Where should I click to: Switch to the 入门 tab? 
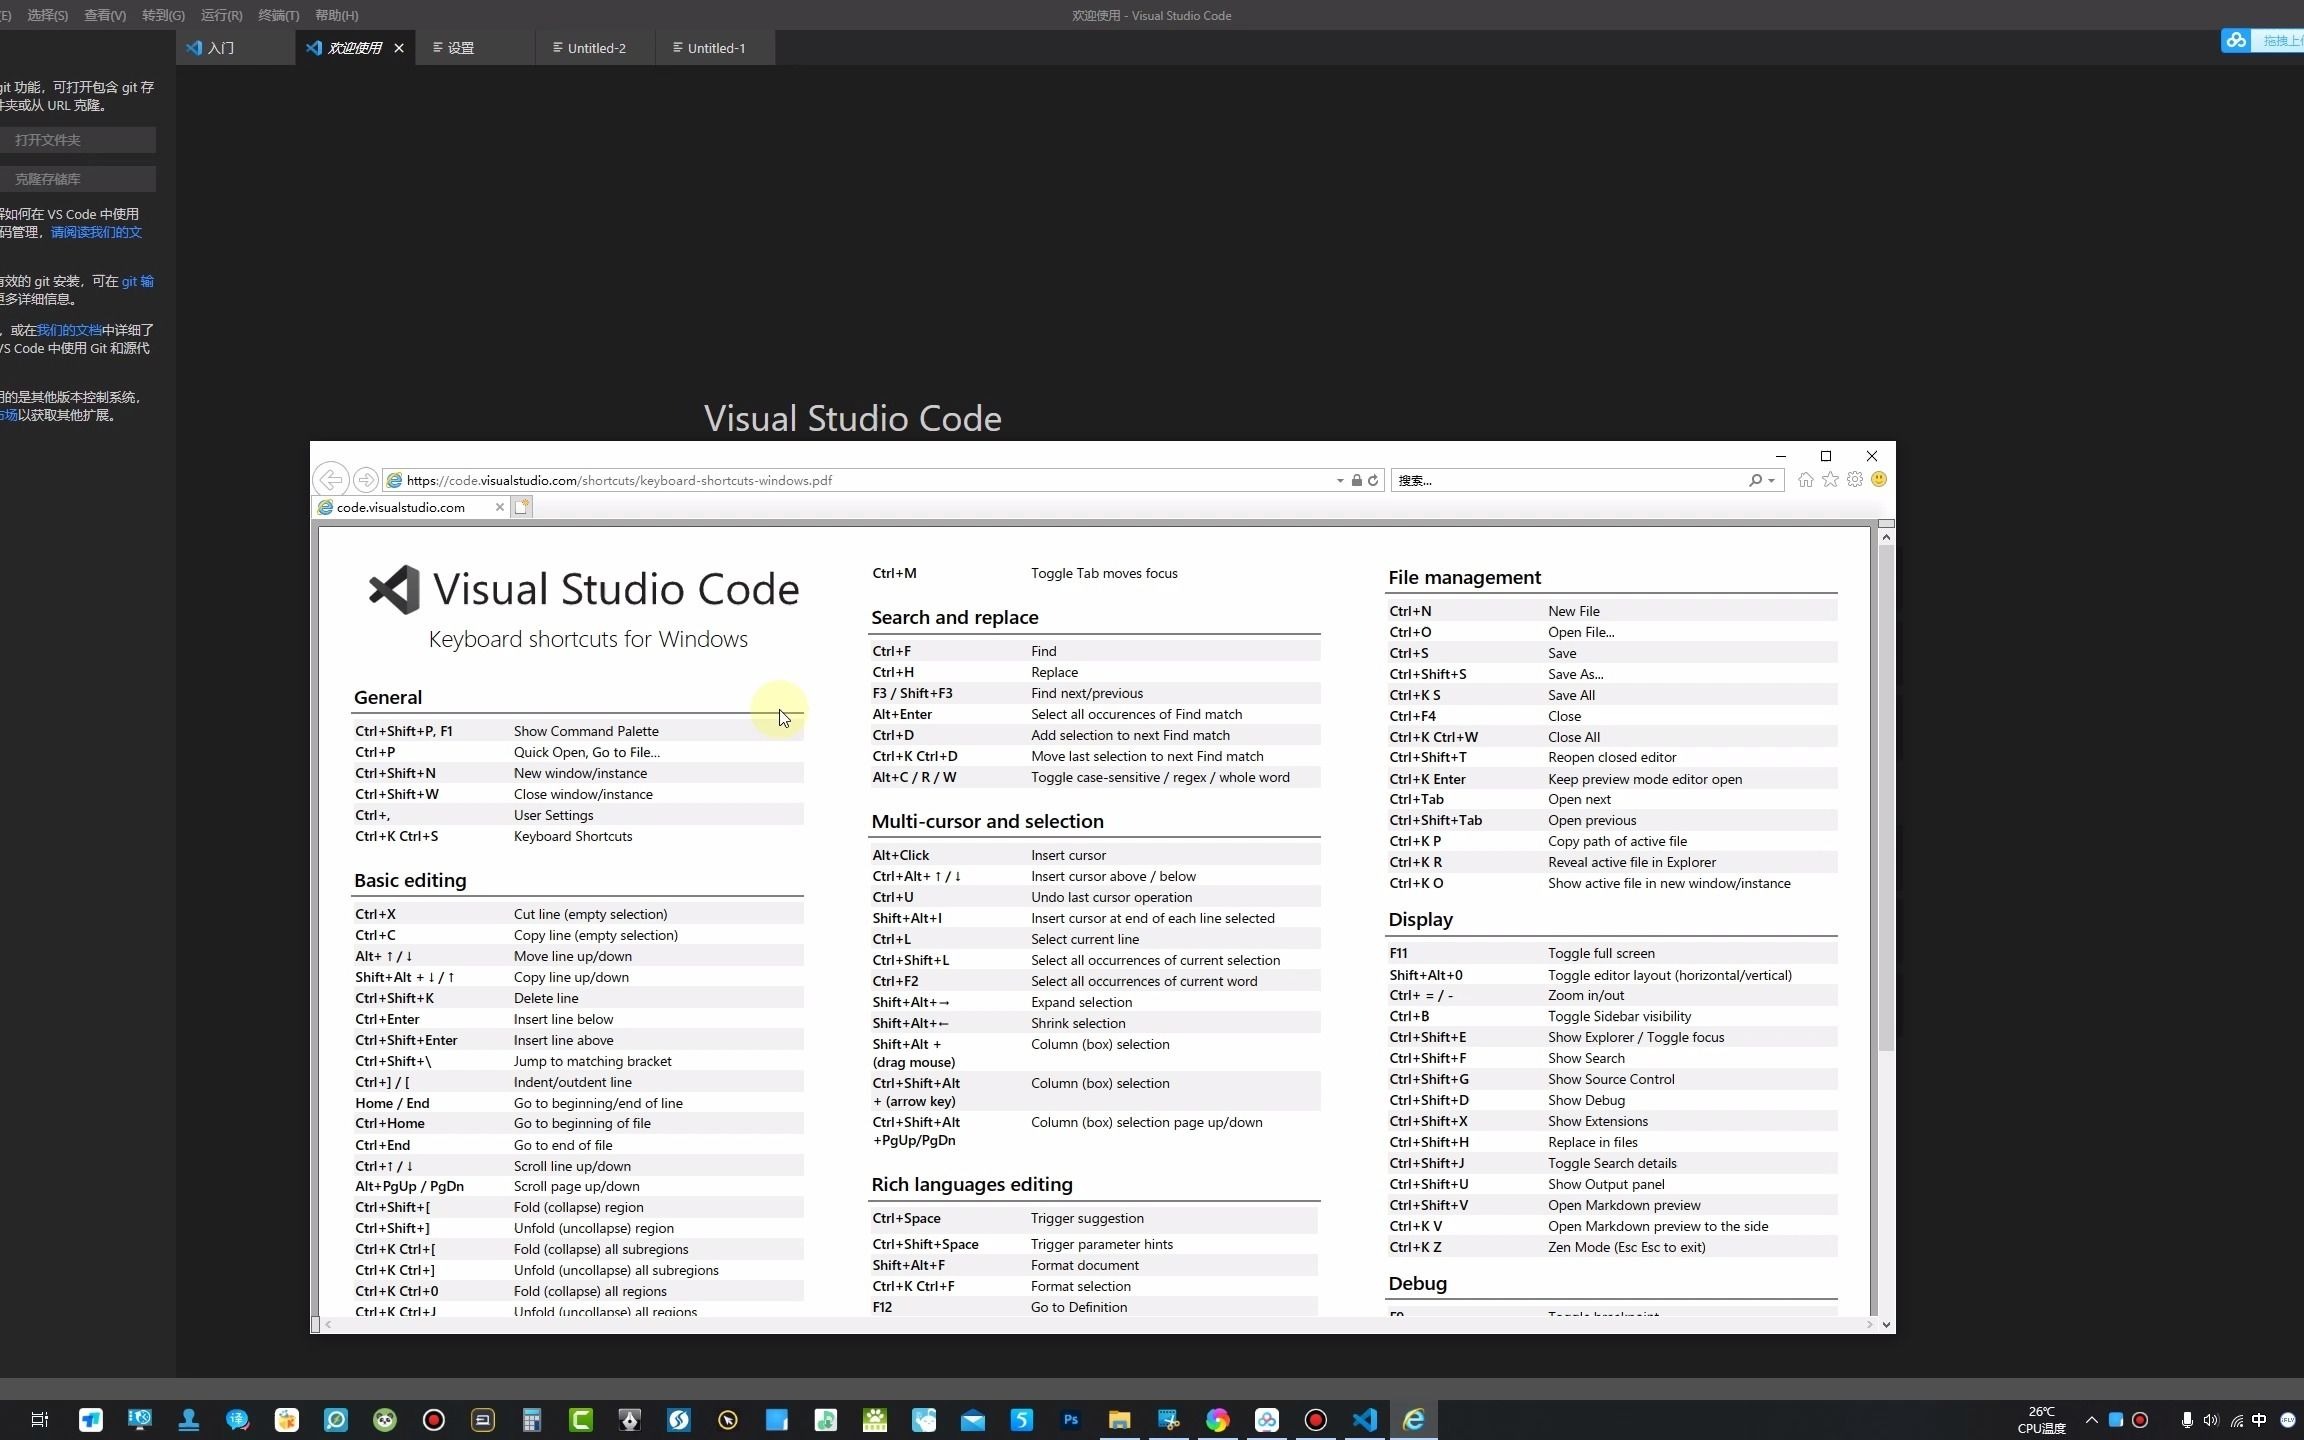(236, 48)
